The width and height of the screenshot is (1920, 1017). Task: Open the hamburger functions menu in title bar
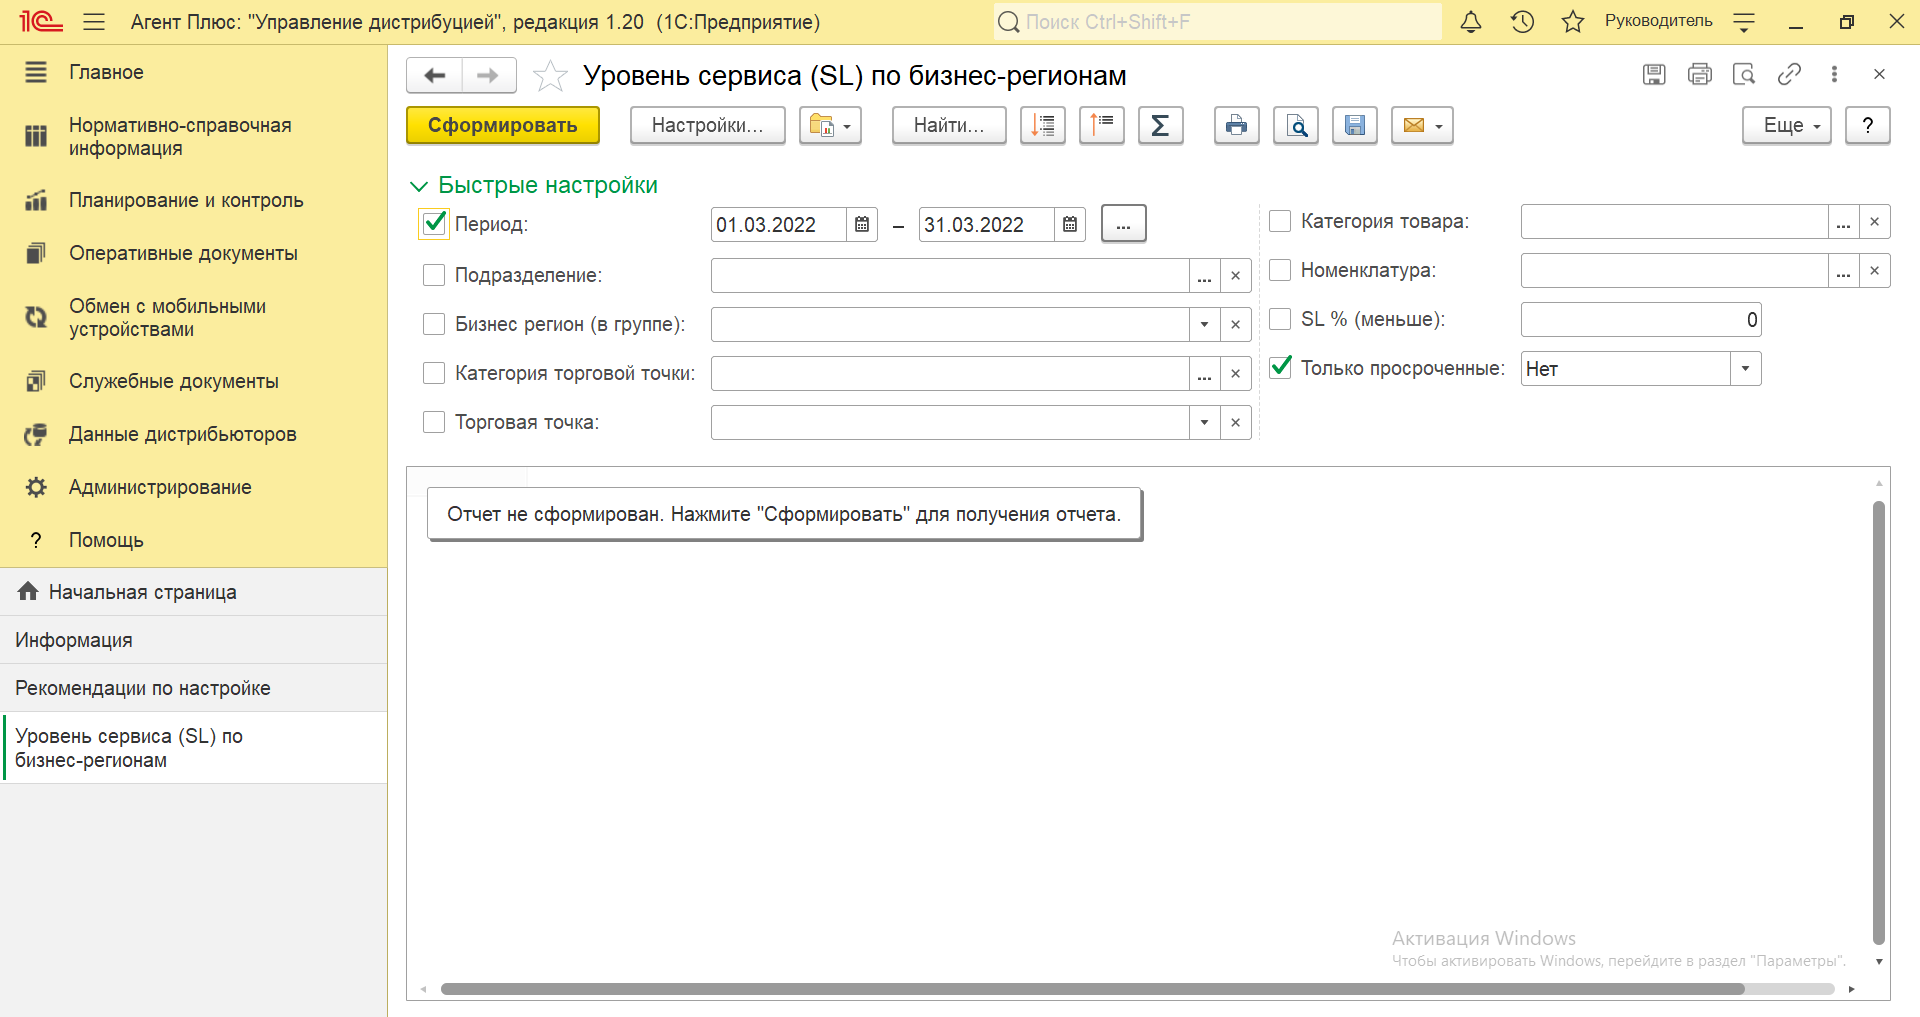coord(94,21)
